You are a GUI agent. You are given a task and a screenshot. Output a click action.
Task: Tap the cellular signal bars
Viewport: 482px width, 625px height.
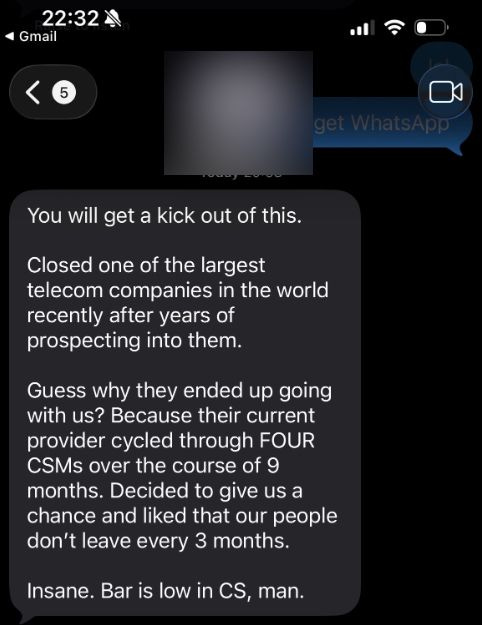[x=362, y=28]
